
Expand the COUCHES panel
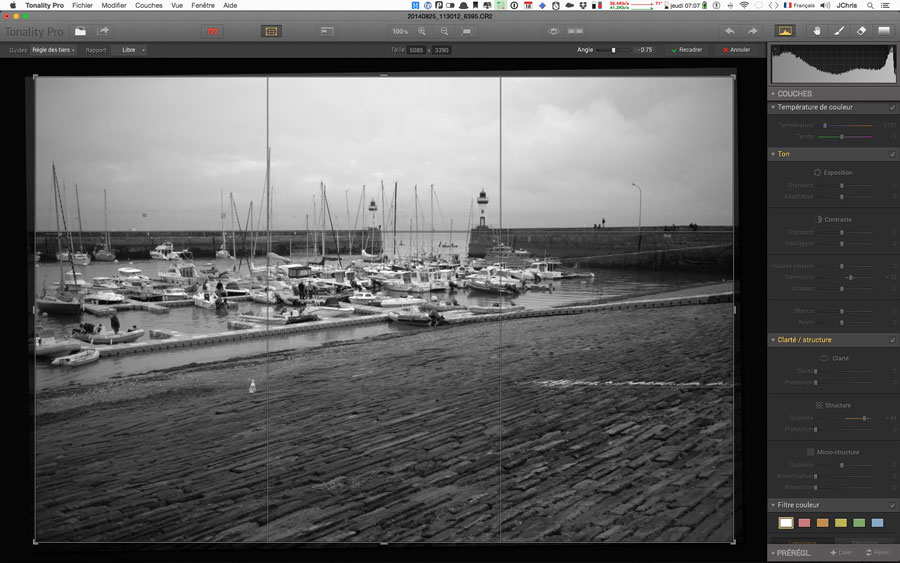coord(773,94)
